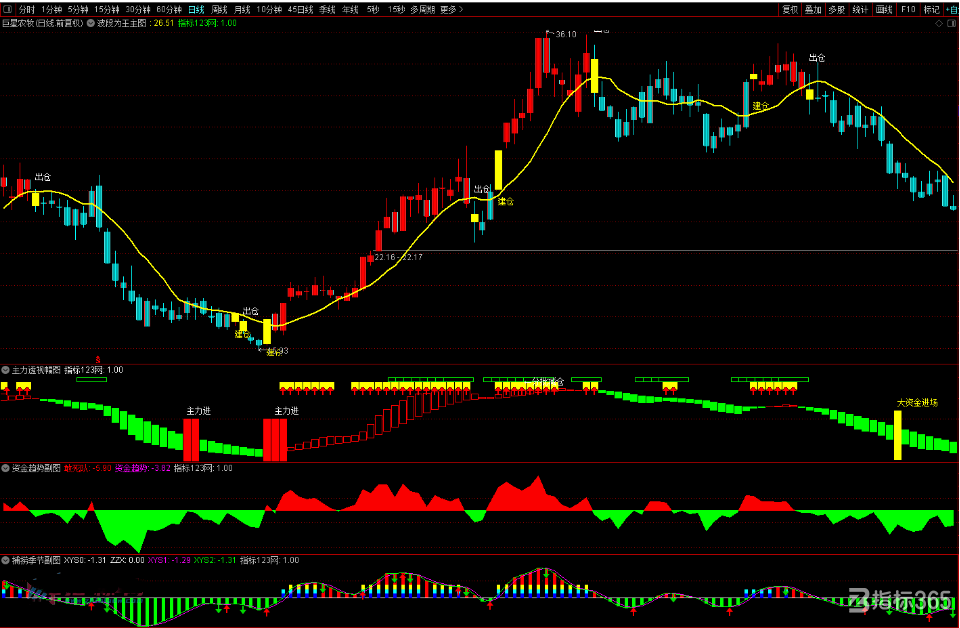Click the 巨星农牧 (日线,前复权) title

pos(43,23)
